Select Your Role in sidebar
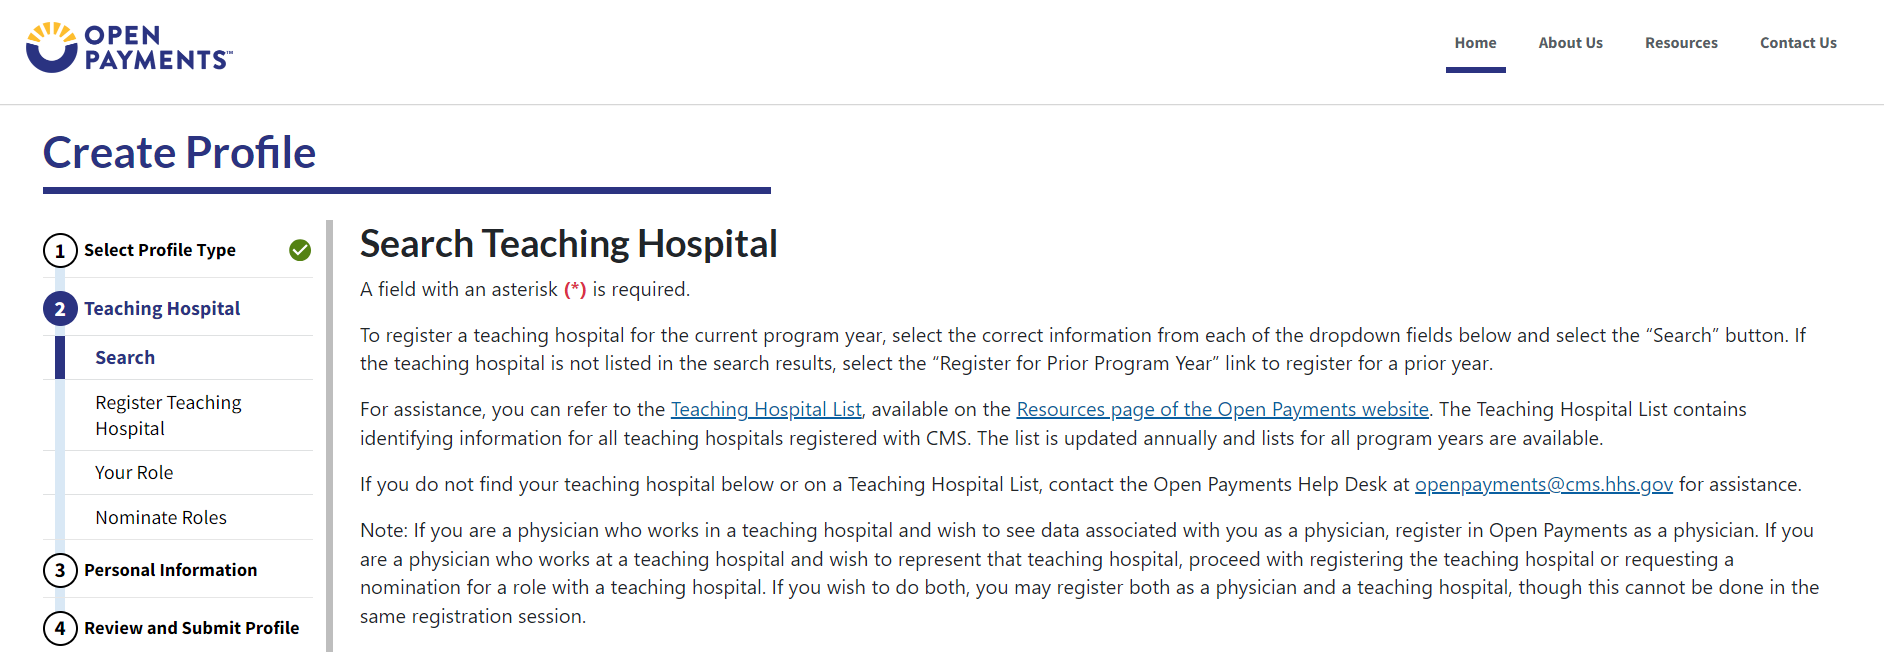The image size is (1884, 652). pyautogui.click(x=134, y=473)
